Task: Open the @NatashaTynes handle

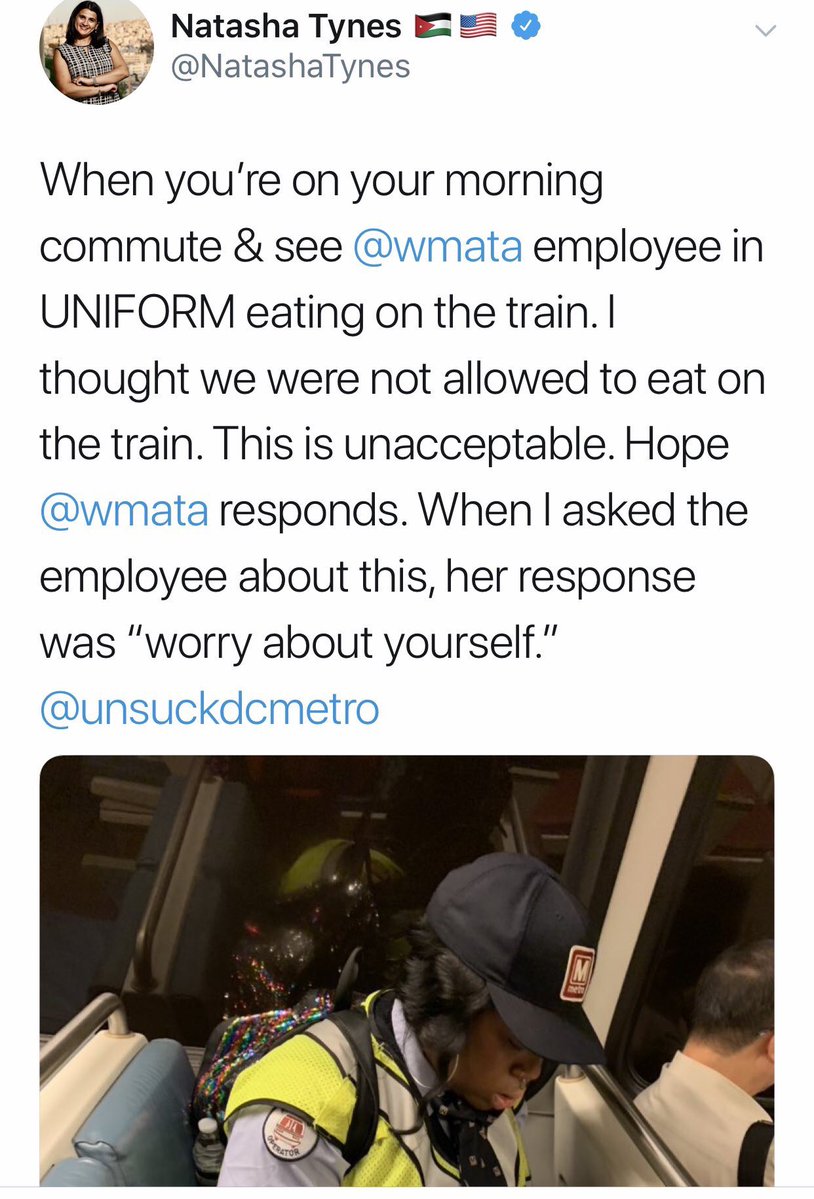Action: coord(290,67)
